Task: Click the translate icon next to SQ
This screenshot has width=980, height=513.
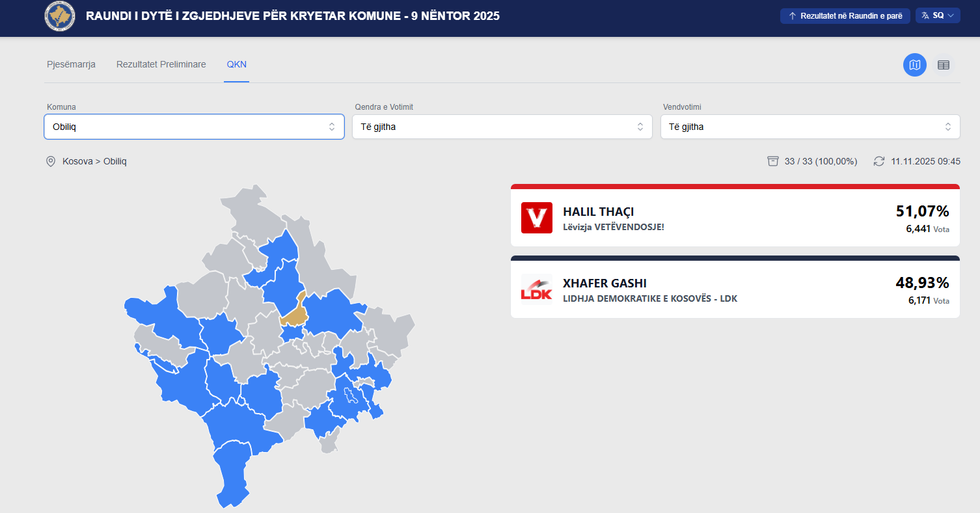Action: coord(925,16)
